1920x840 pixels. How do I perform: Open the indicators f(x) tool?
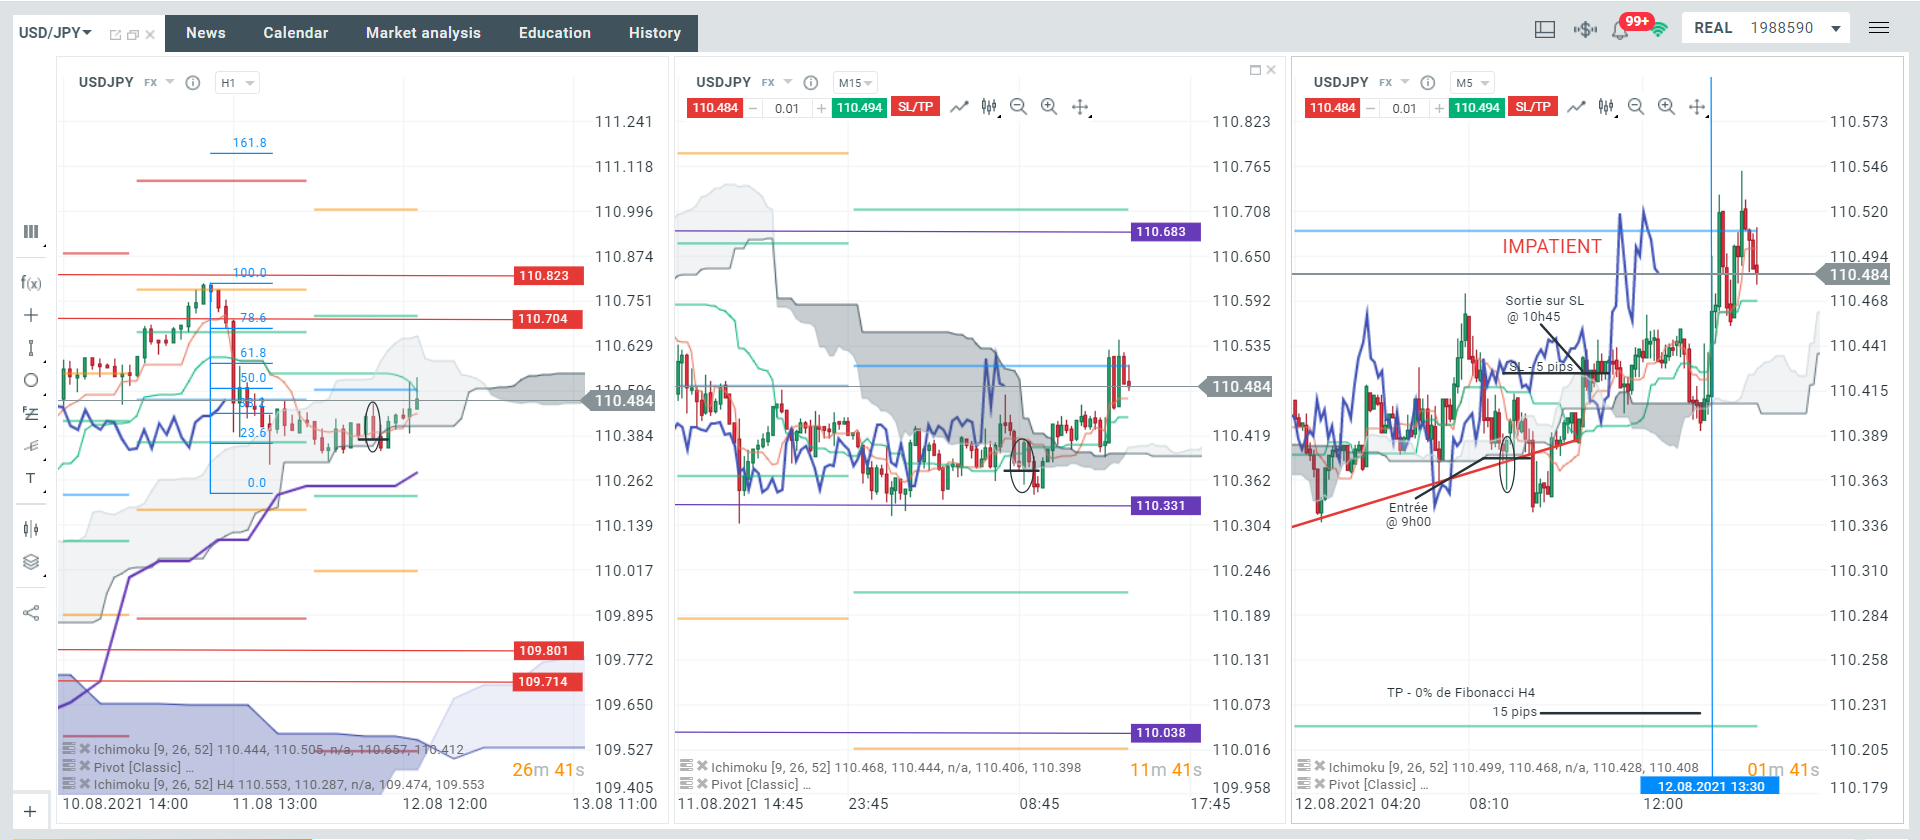tap(31, 283)
